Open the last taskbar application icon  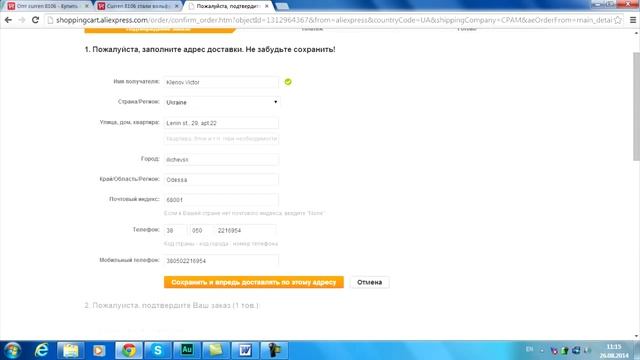[x=274, y=350]
